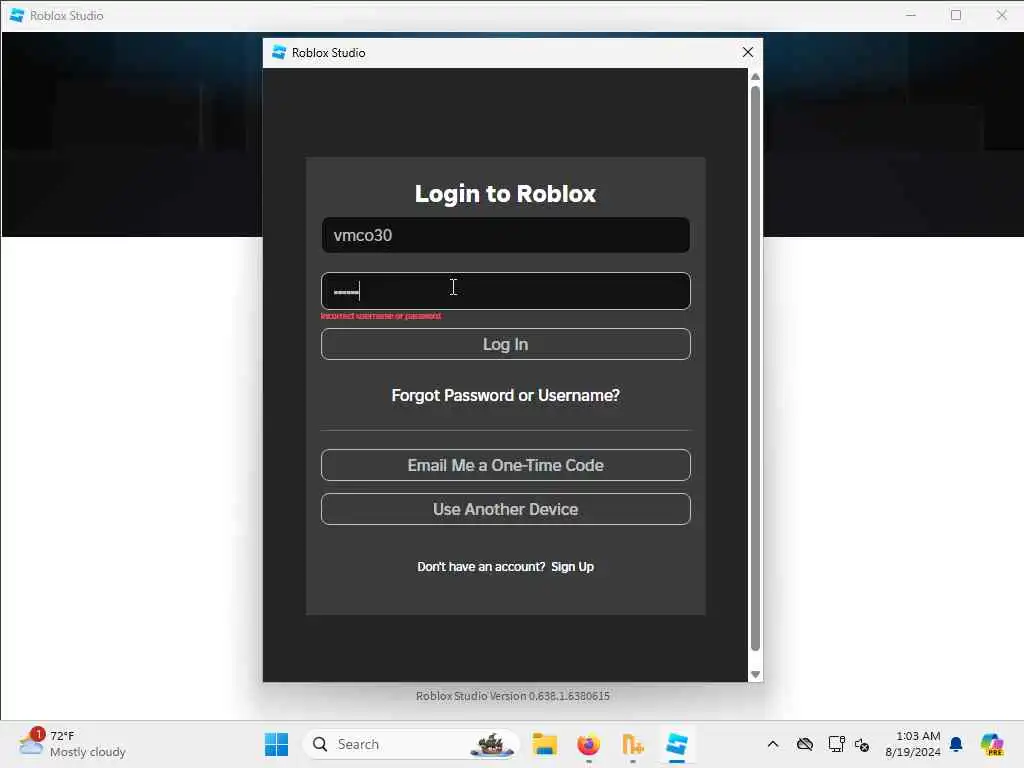Close the Roblox Studio login dialog
This screenshot has width=1024, height=768.
click(748, 52)
